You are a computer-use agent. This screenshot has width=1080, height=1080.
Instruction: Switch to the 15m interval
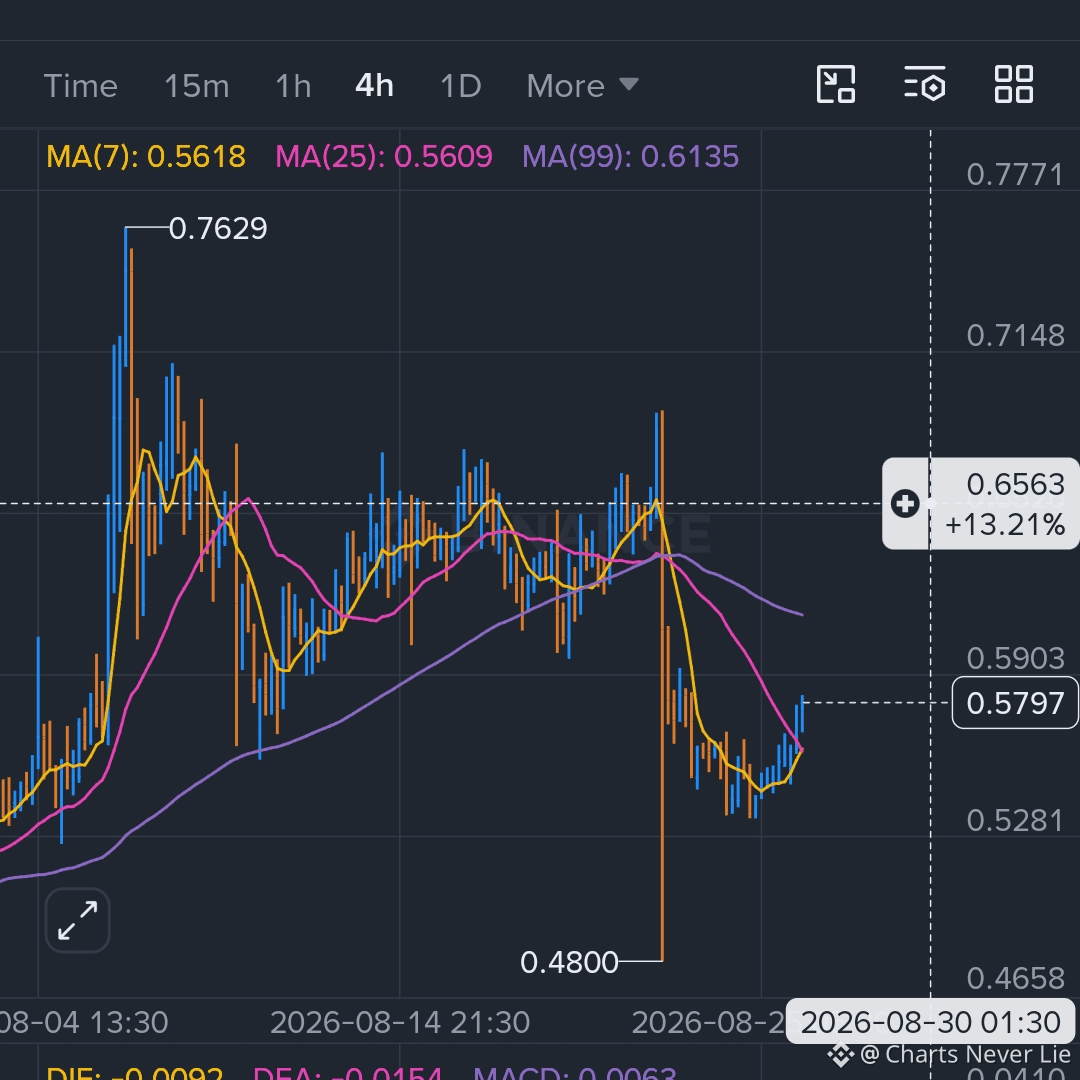click(x=196, y=86)
